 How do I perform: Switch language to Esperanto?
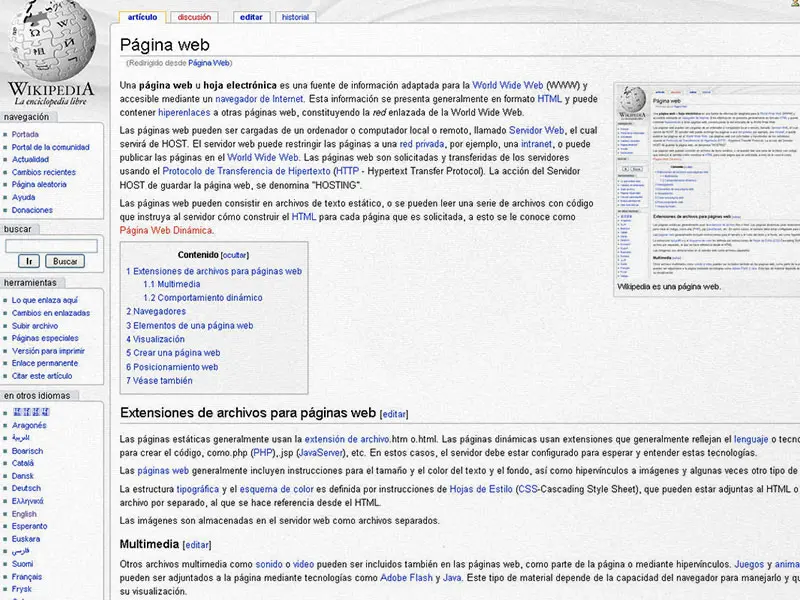pyautogui.click(x=30, y=526)
